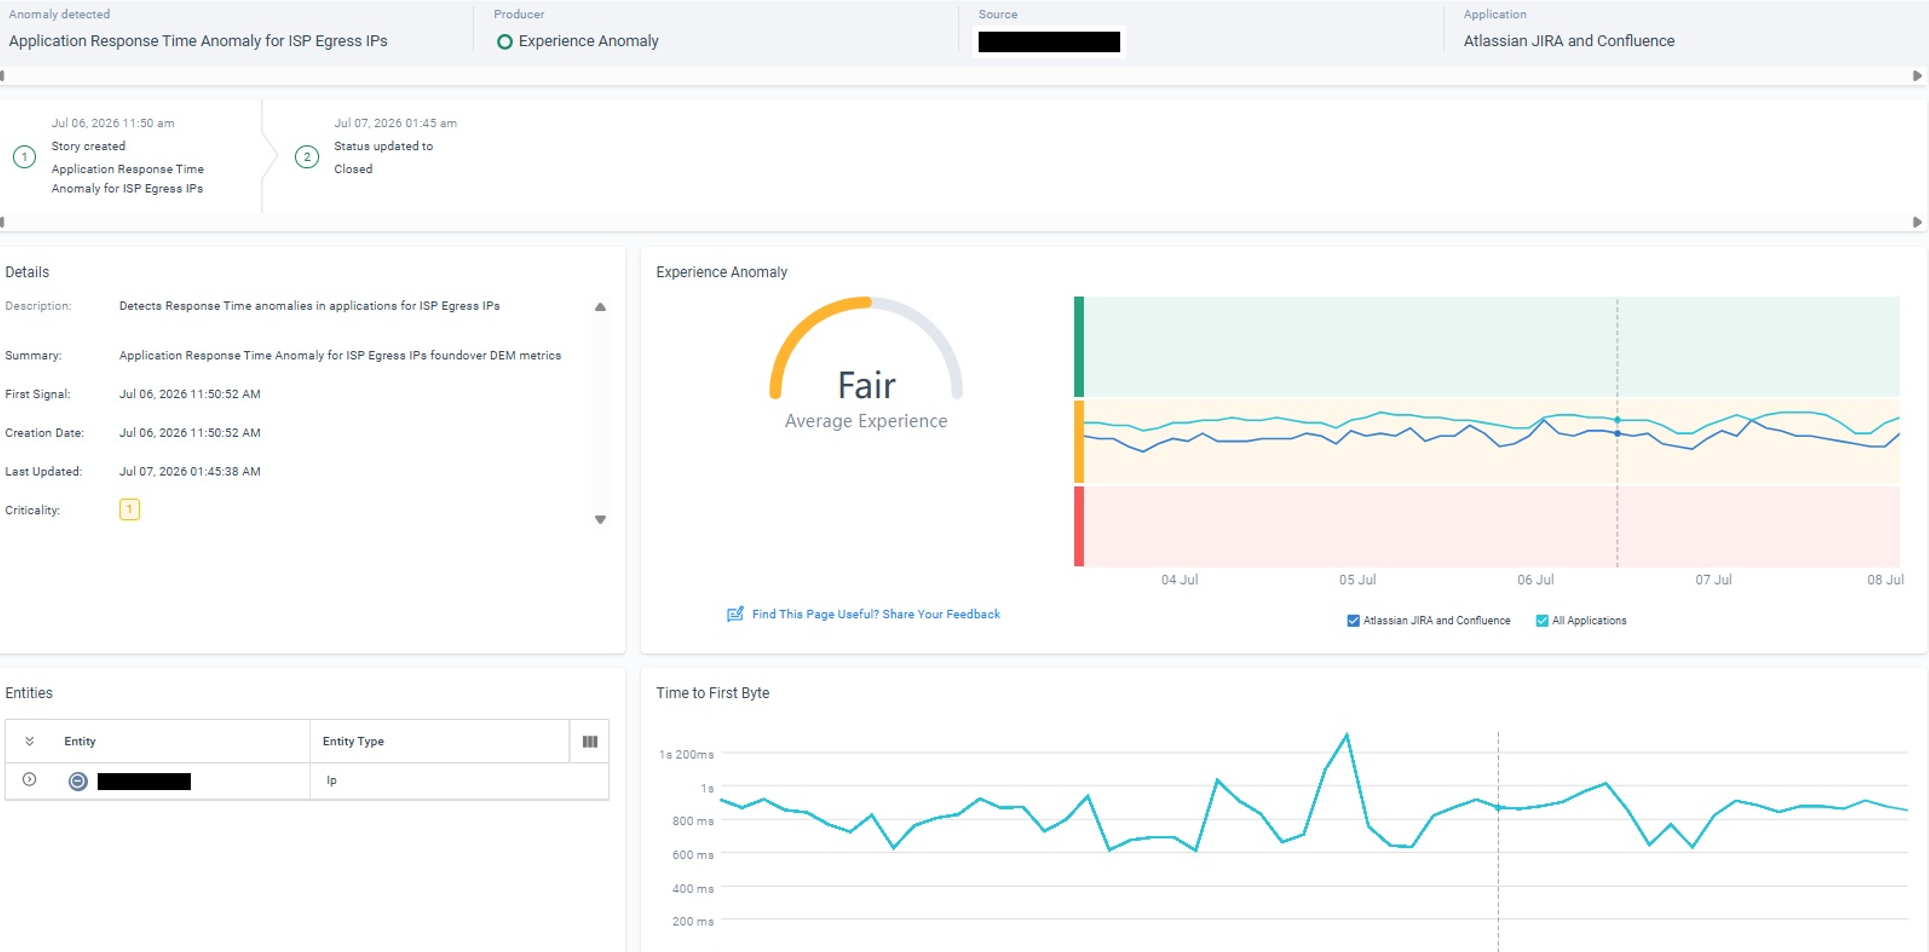Click the Experience Anomaly producer circle icon

pos(504,42)
